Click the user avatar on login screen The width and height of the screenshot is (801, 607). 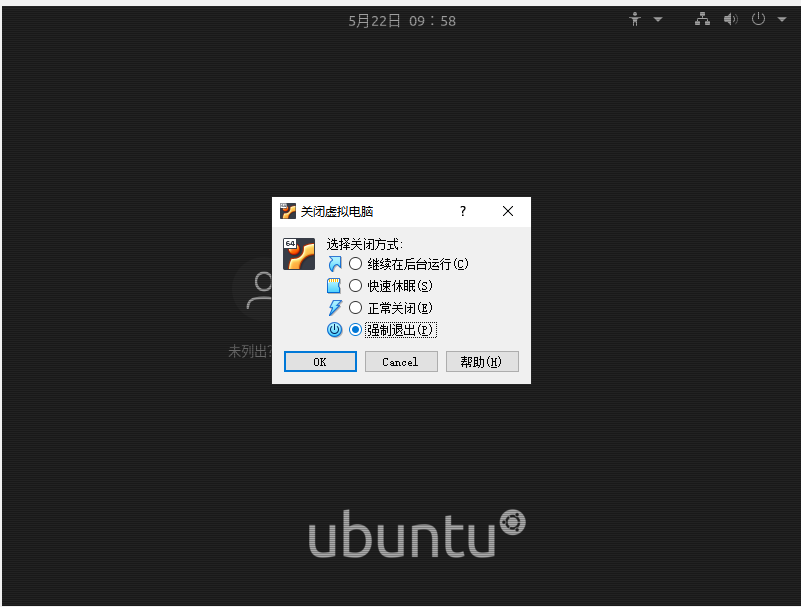254,290
